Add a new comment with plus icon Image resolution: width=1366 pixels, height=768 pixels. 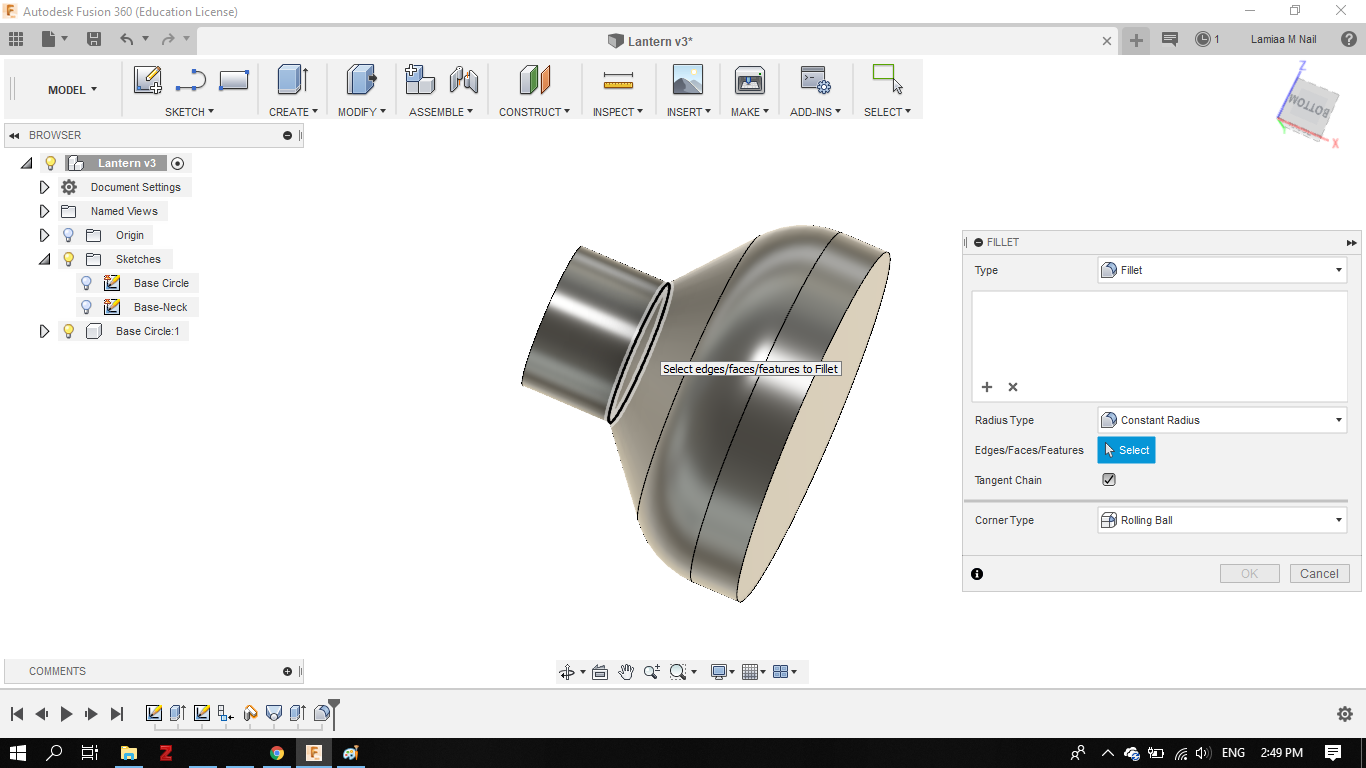[x=288, y=672]
